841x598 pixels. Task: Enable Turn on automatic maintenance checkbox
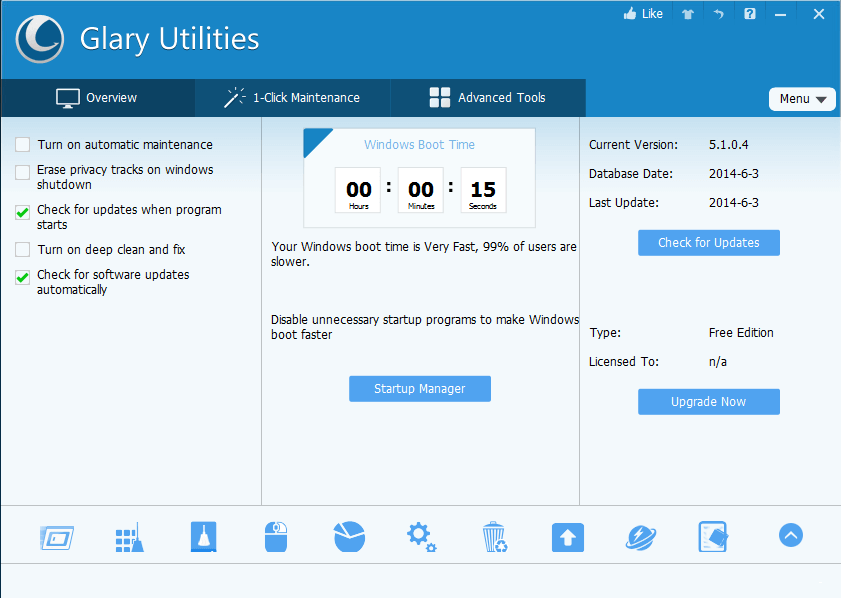click(23, 145)
